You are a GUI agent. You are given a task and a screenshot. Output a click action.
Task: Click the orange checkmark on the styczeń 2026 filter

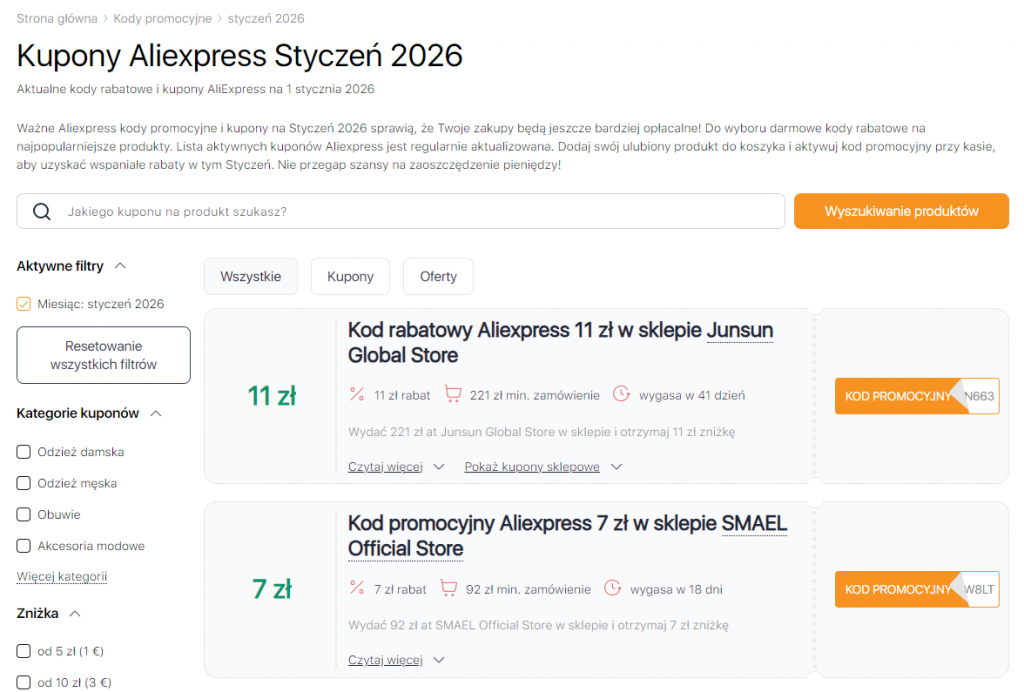[21, 304]
